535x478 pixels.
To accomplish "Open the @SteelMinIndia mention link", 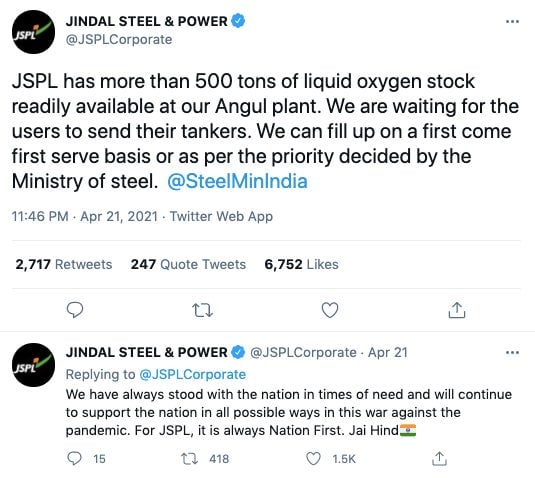I will [x=237, y=181].
